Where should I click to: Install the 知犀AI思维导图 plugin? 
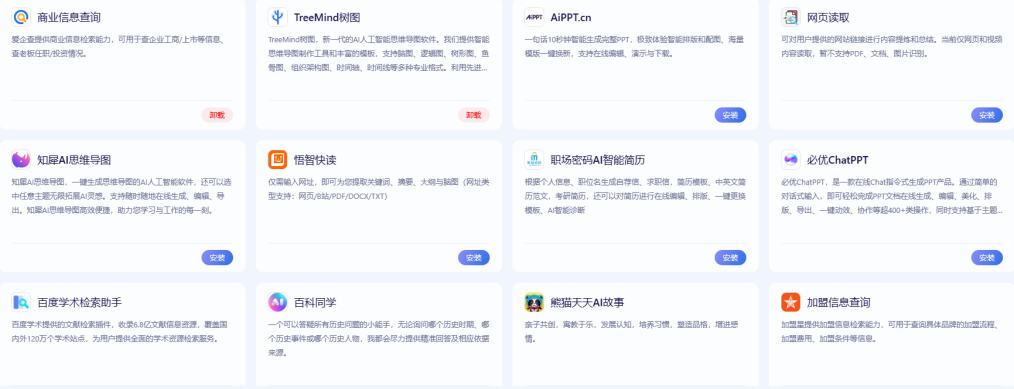pos(217,257)
